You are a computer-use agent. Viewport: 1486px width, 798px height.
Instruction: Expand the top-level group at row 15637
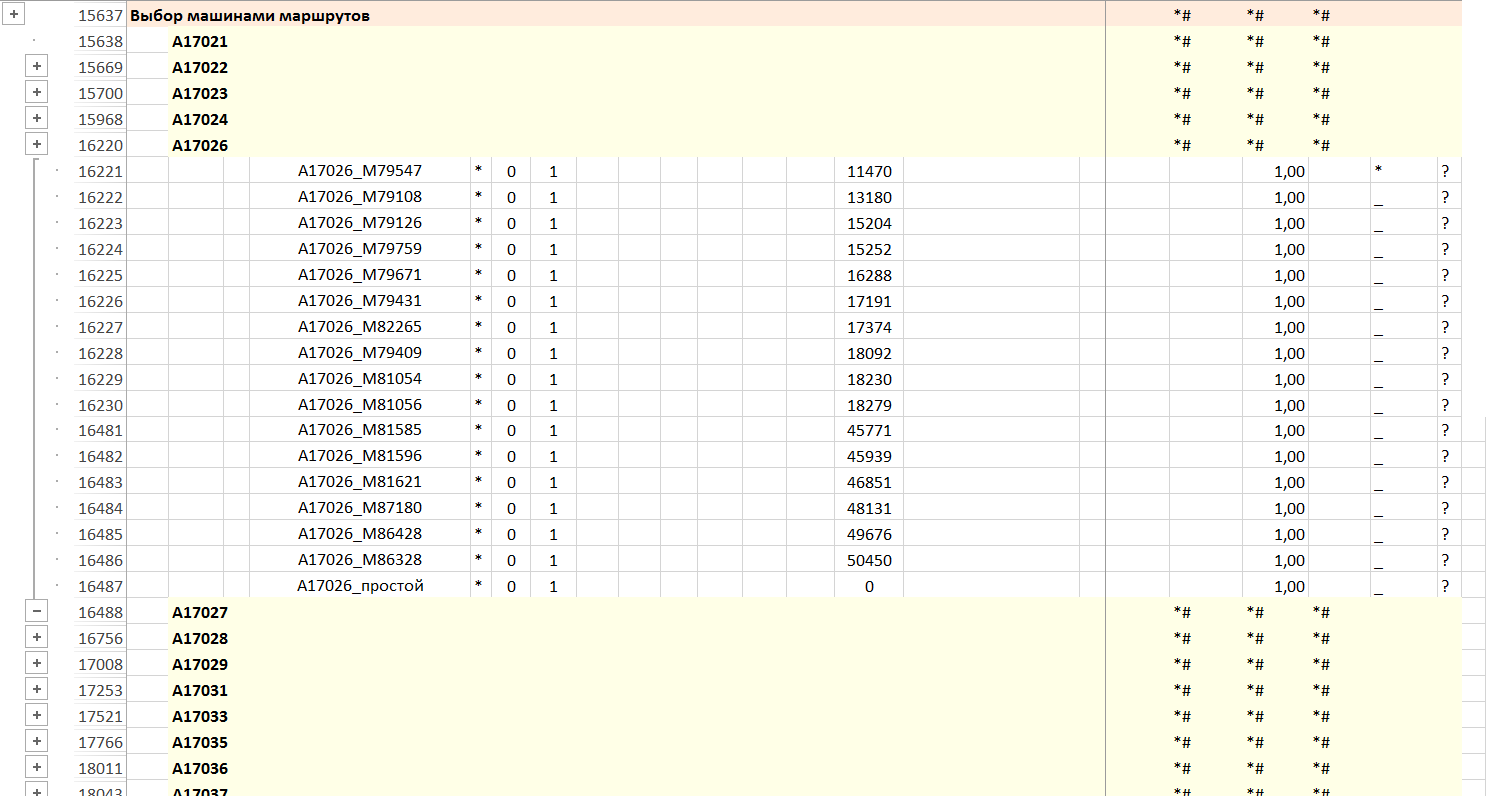click(x=14, y=15)
